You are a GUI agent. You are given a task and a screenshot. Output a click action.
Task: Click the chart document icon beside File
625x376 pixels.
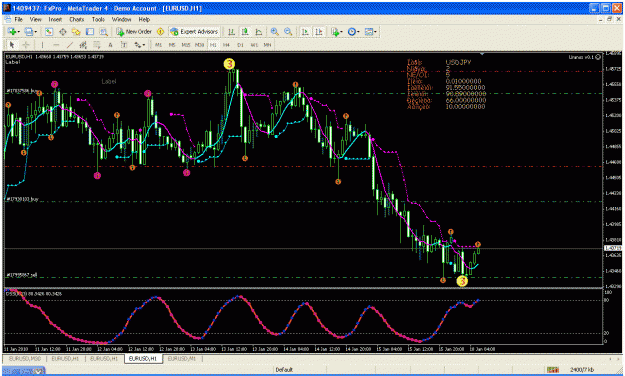(x=8, y=19)
